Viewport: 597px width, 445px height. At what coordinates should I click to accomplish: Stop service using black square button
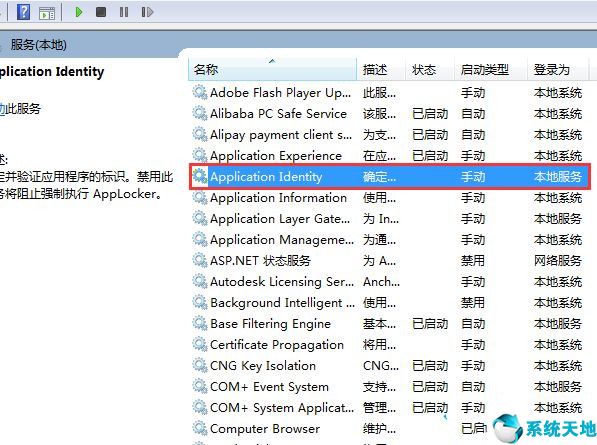click(101, 12)
